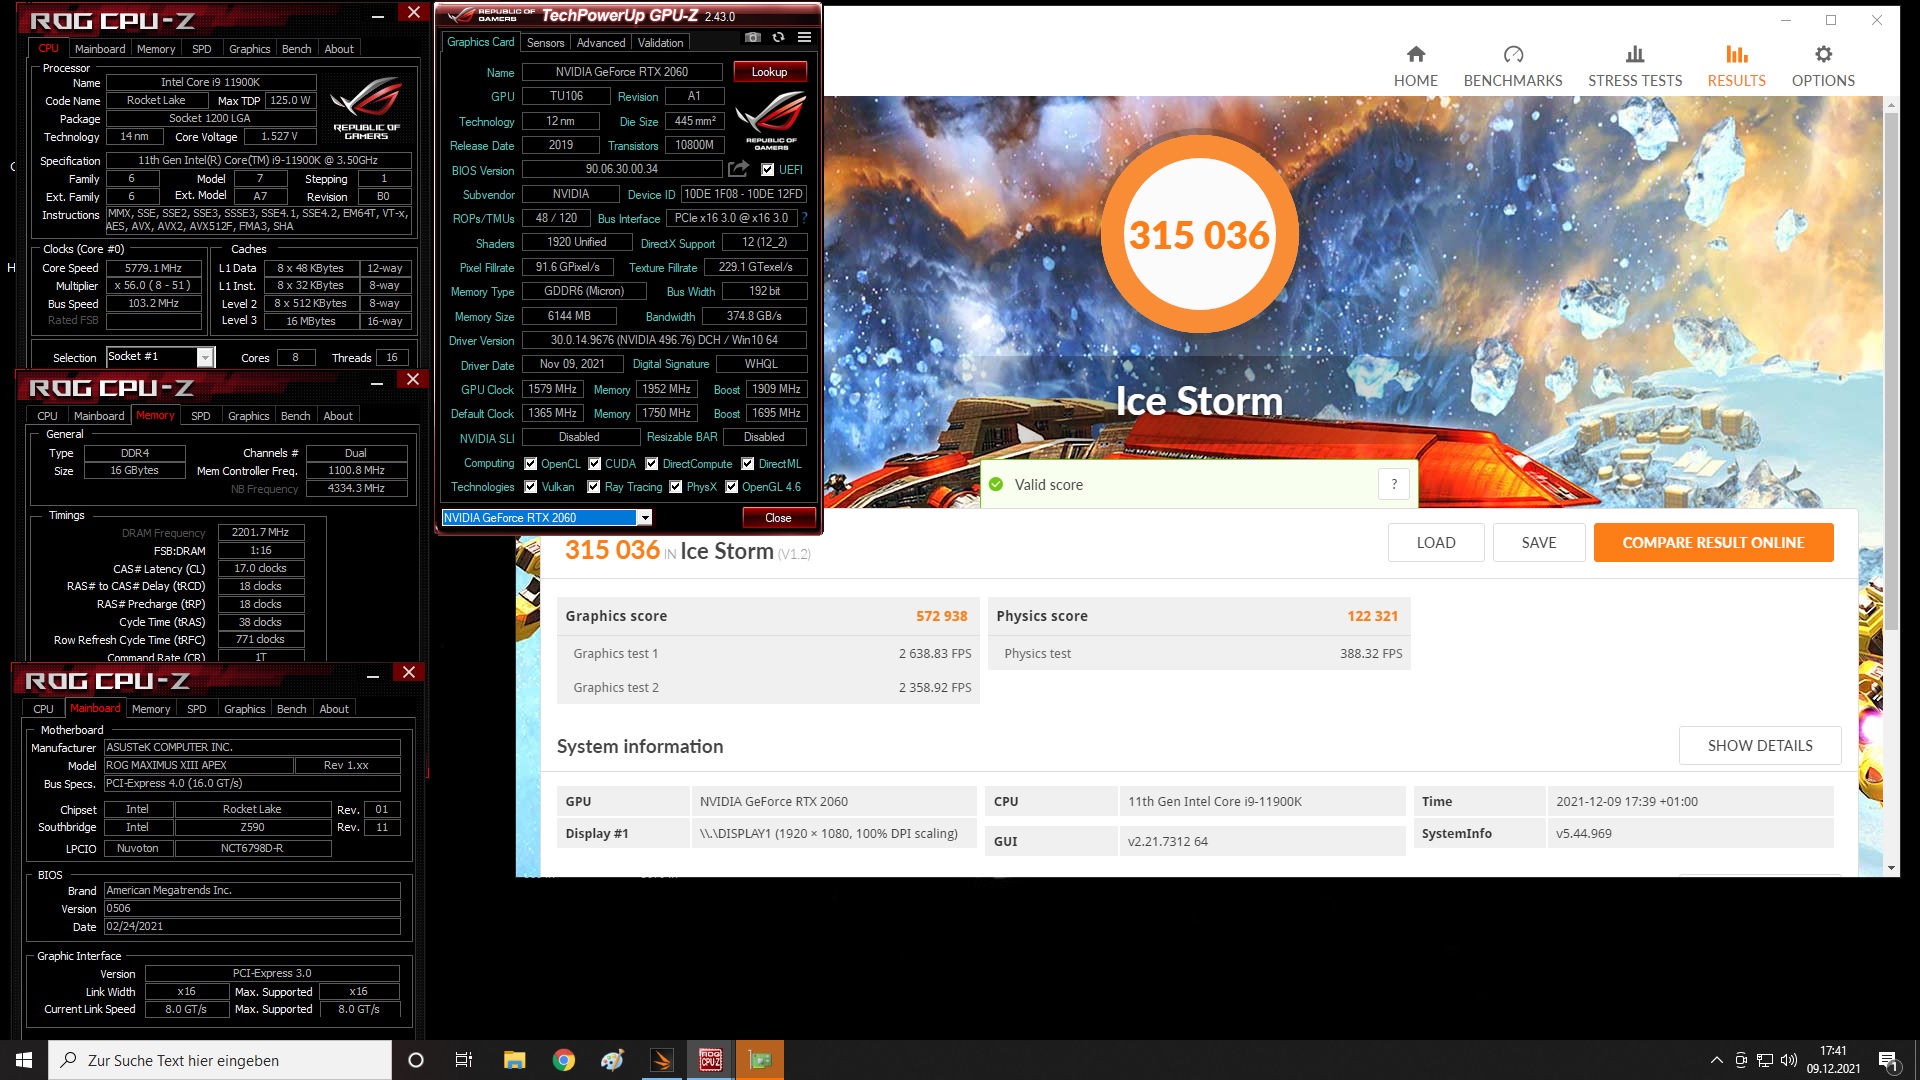The image size is (1920, 1080).
Task: Click the Close button in GPU-Z
Action: (x=778, y=518)
